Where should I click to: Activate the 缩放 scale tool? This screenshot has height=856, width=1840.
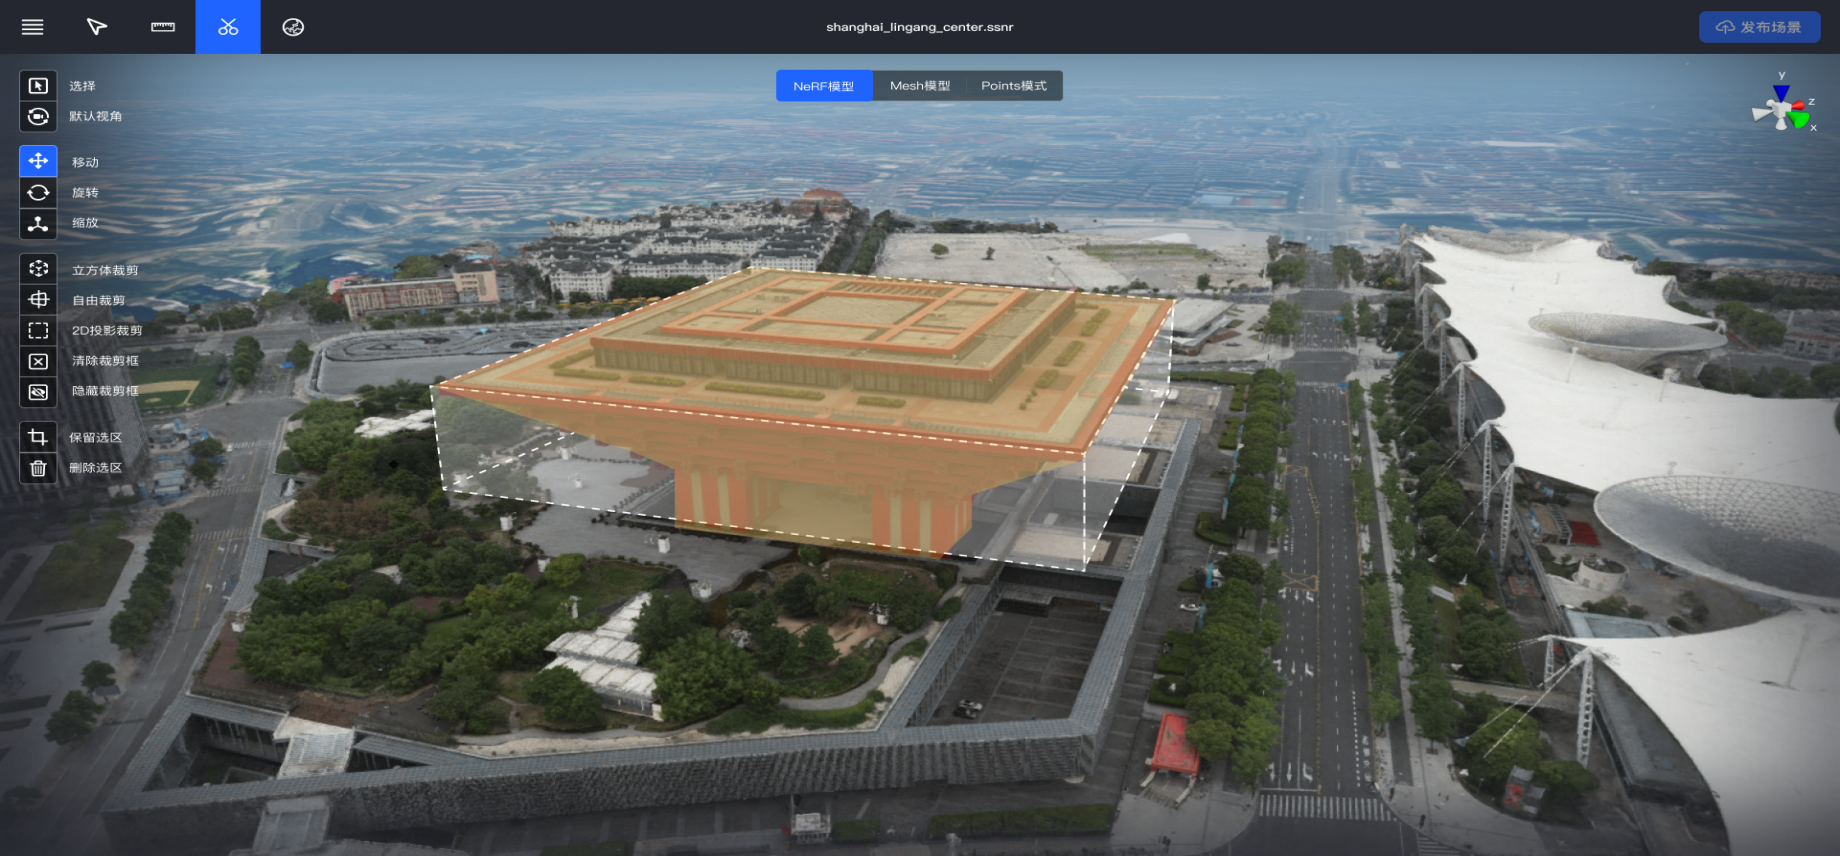[x=38, y=223]
